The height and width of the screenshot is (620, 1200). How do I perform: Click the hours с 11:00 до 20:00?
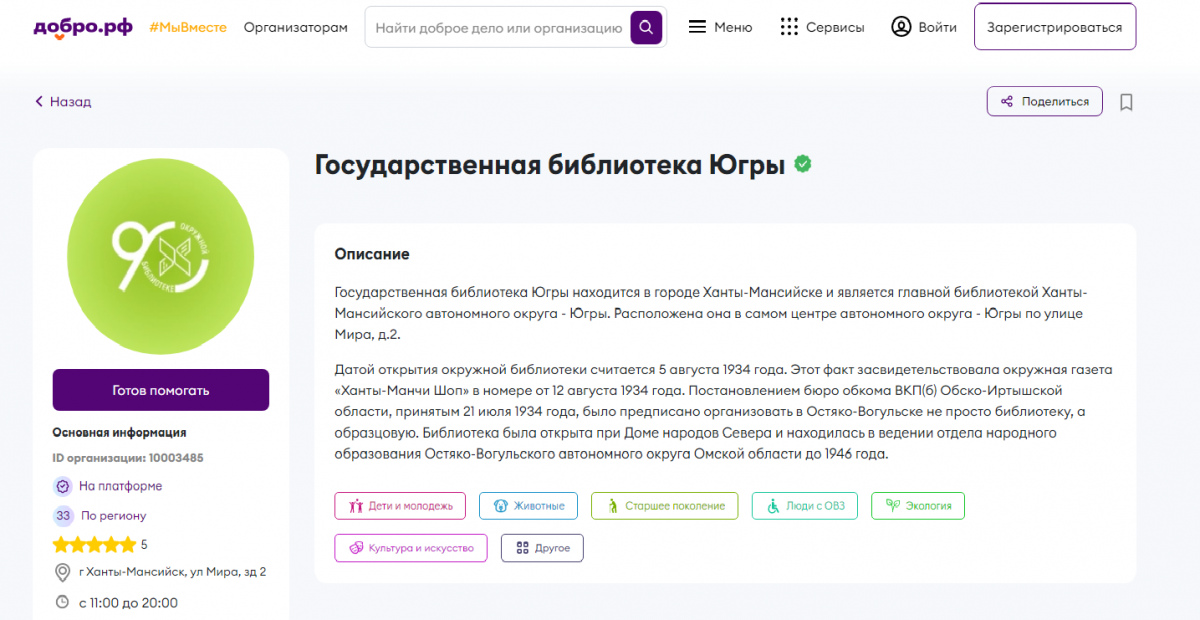coord(128,603)
